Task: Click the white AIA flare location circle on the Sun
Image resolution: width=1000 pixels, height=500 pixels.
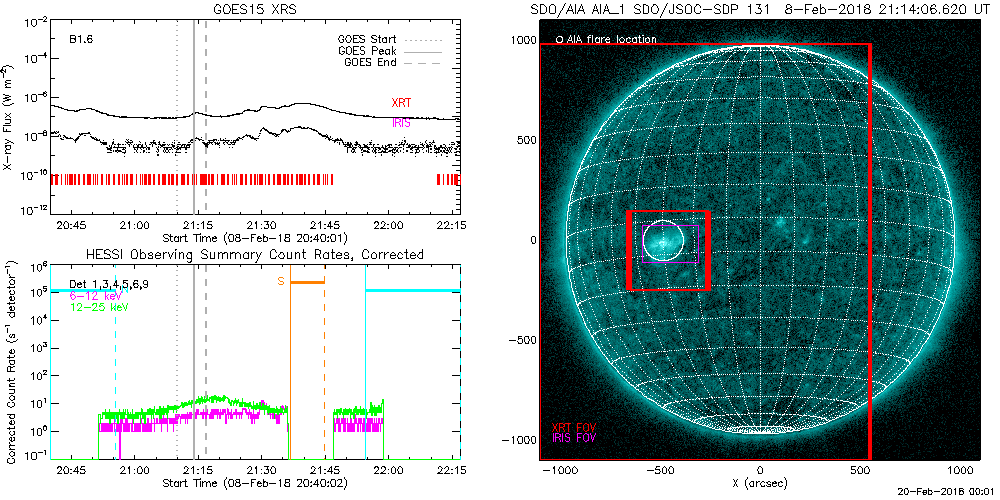Action: point(661,240)
